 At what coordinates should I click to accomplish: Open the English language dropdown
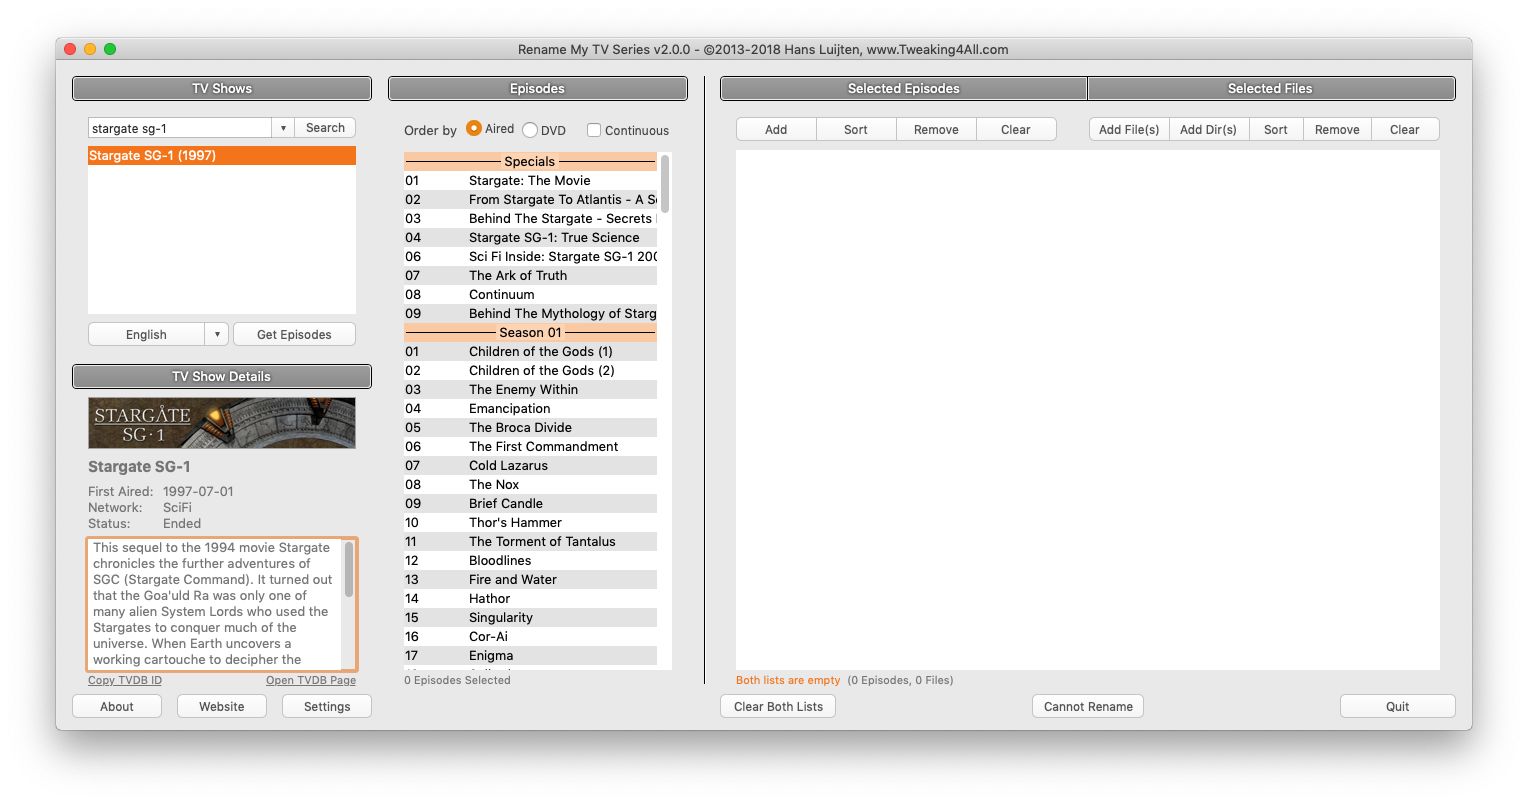point(158,335)
